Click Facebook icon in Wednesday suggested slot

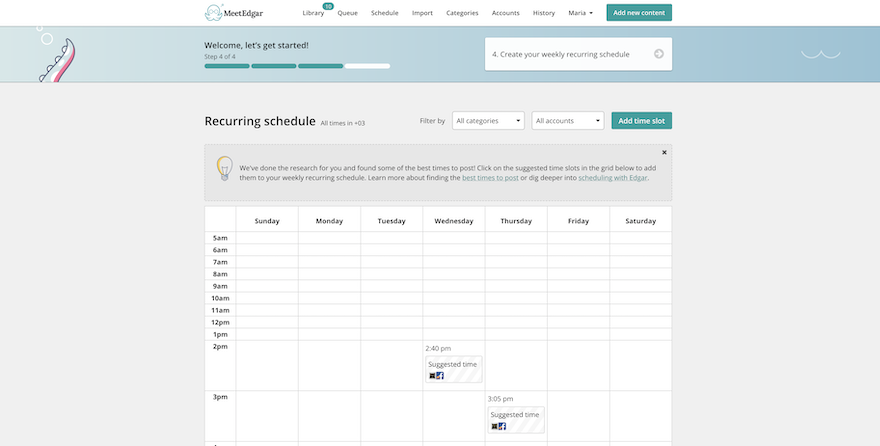(x=440, y=376)
